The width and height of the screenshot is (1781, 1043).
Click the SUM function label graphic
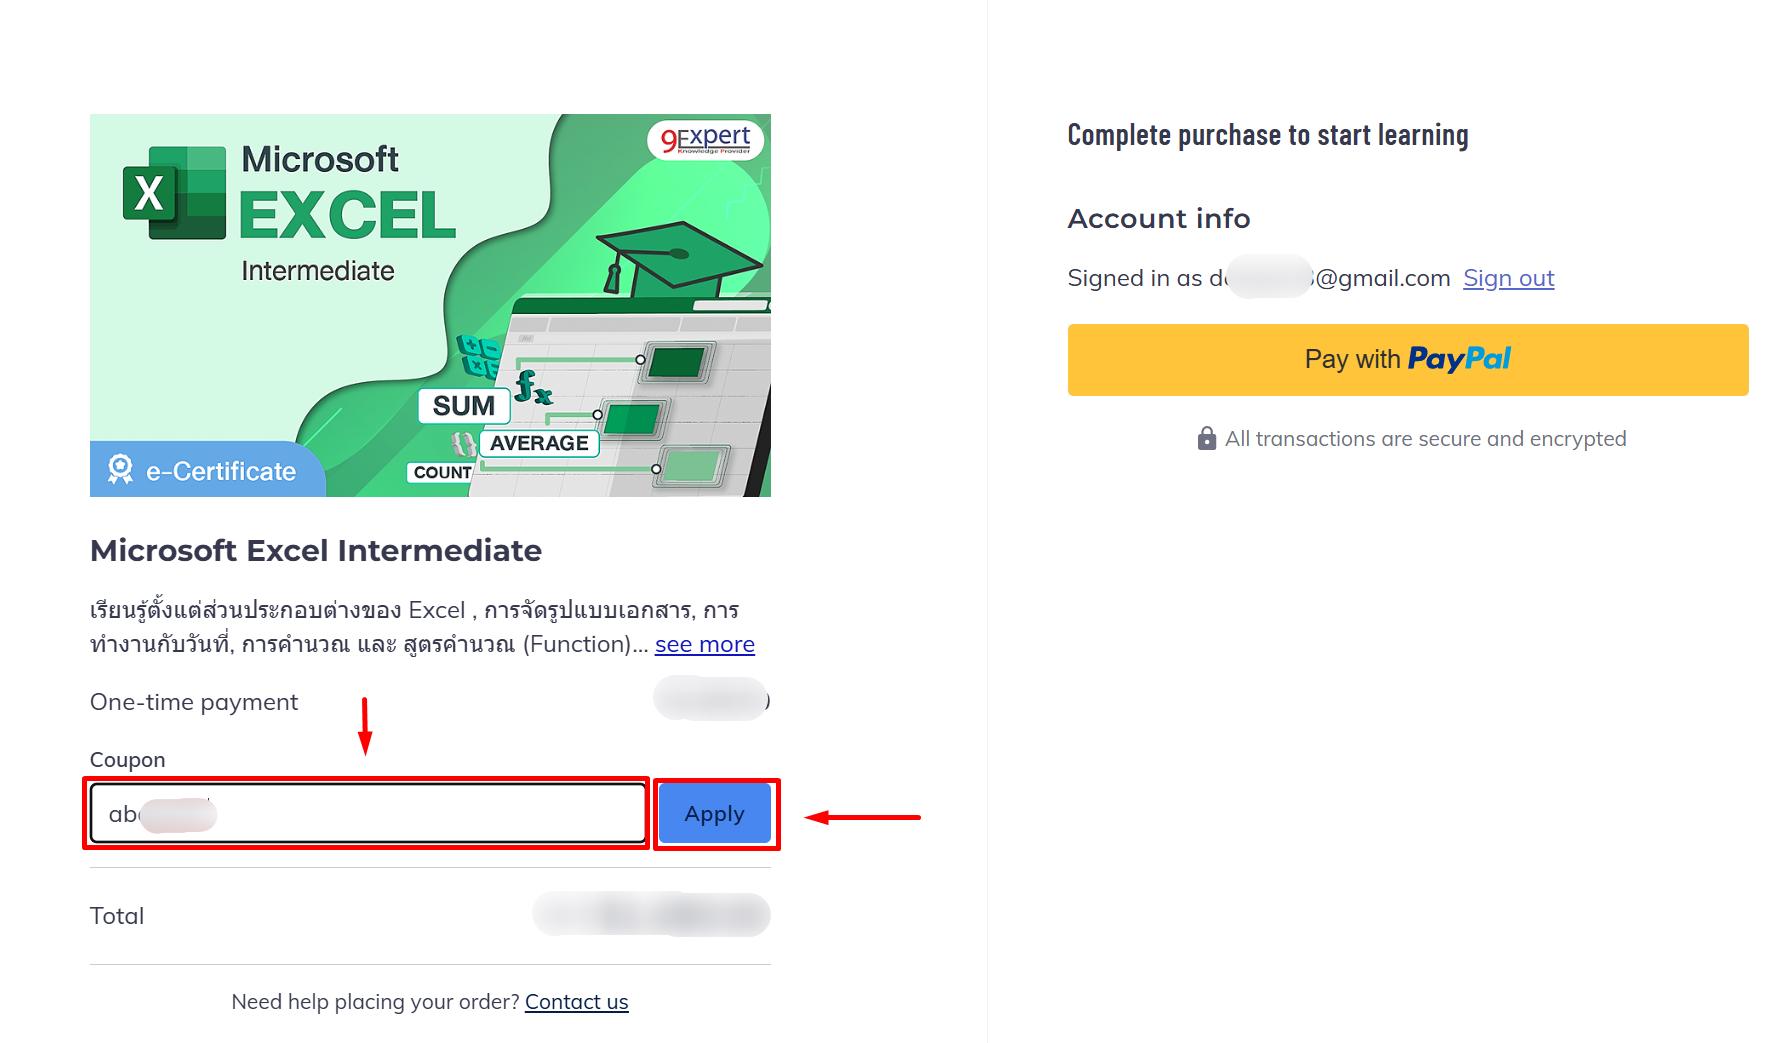click(x=464, y=406)
